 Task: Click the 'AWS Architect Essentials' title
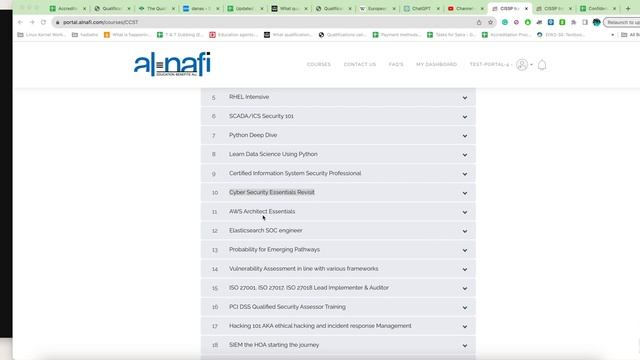(262, 211)
